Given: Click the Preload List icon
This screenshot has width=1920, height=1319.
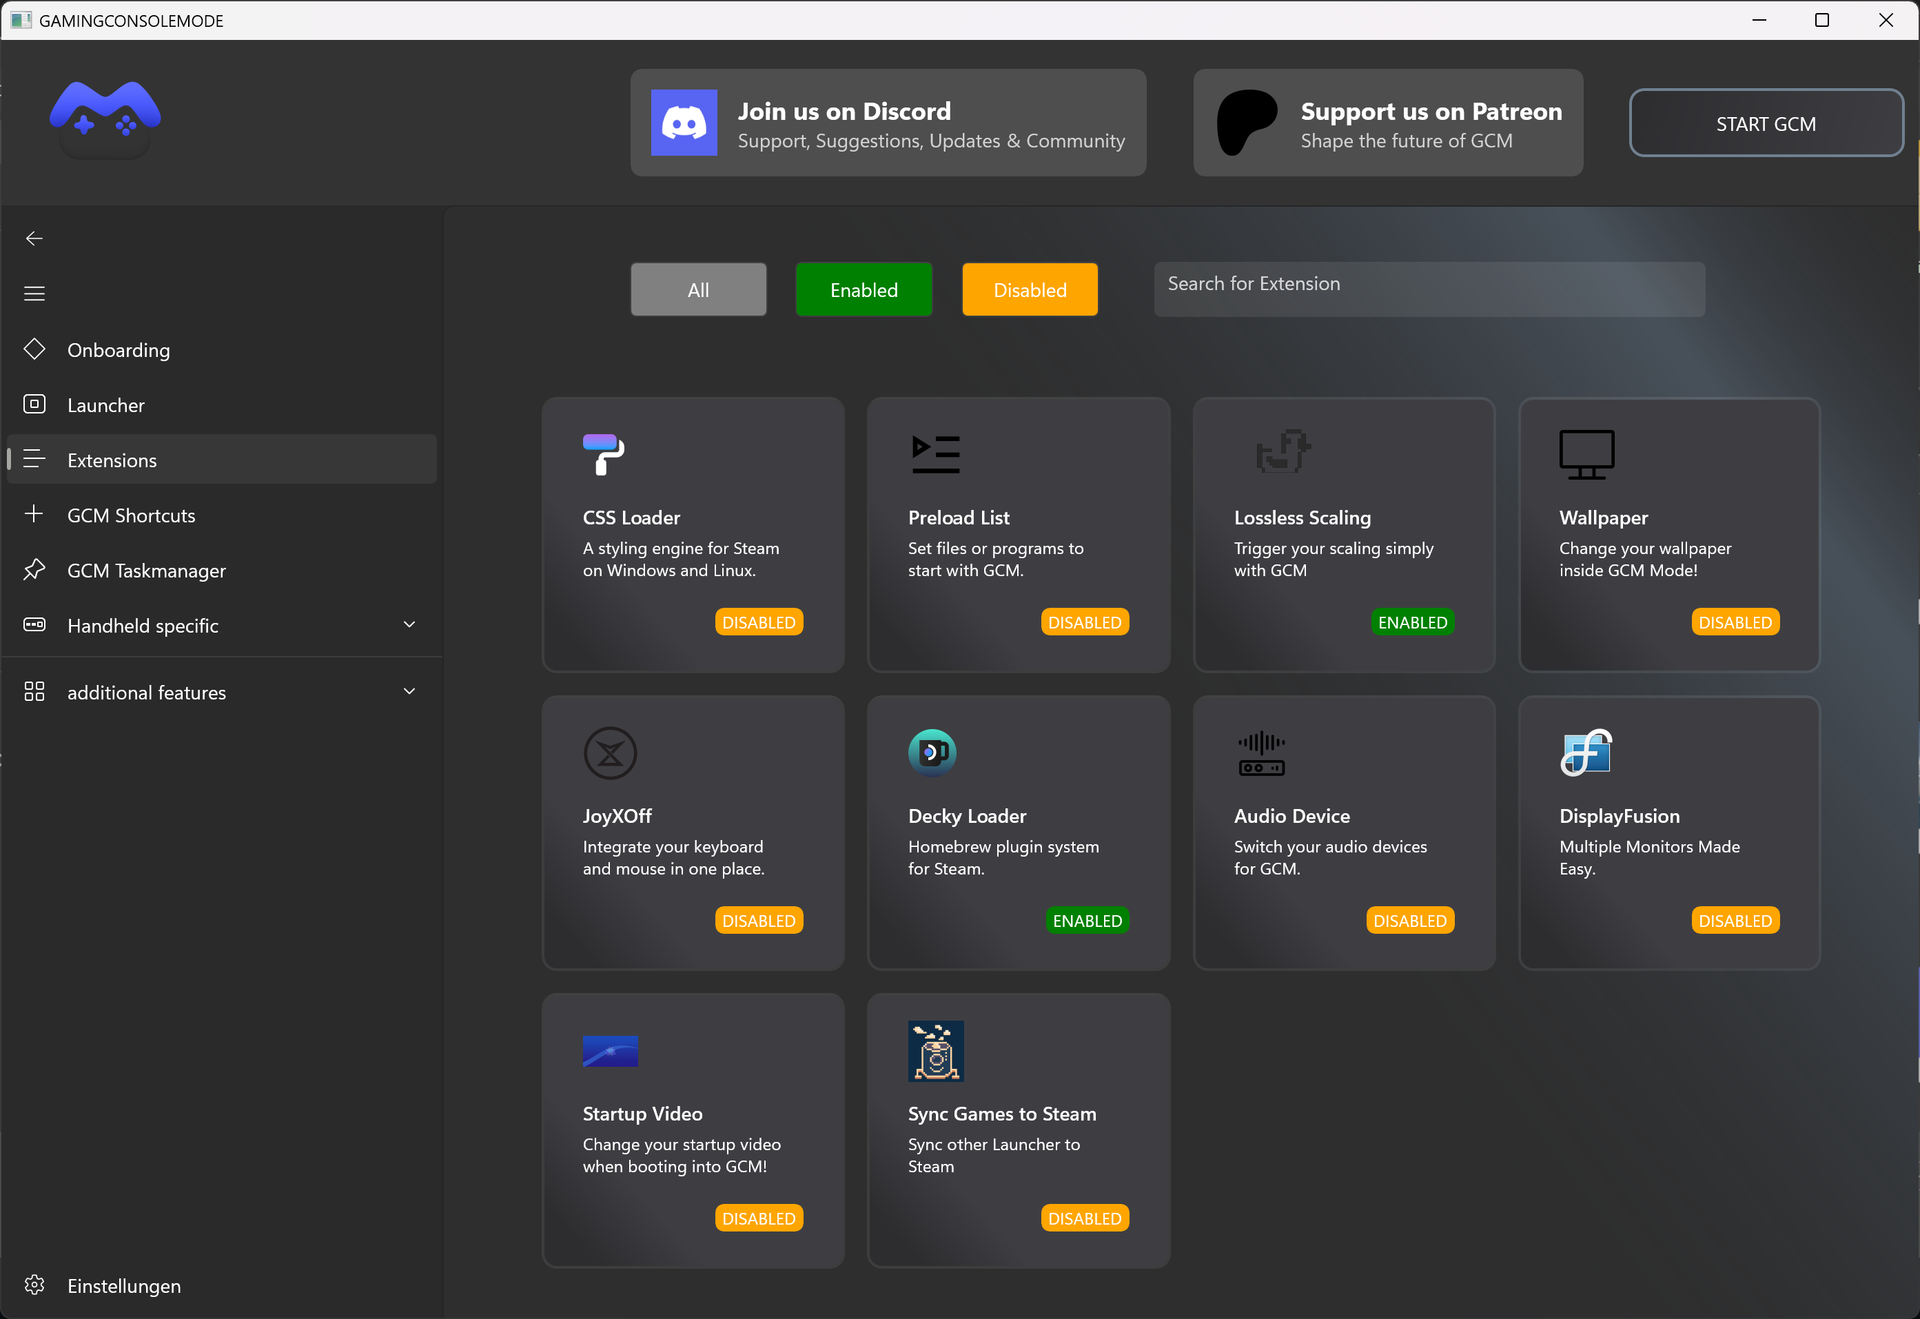Looking at the screenshot, I should click(x=935, y=454).
